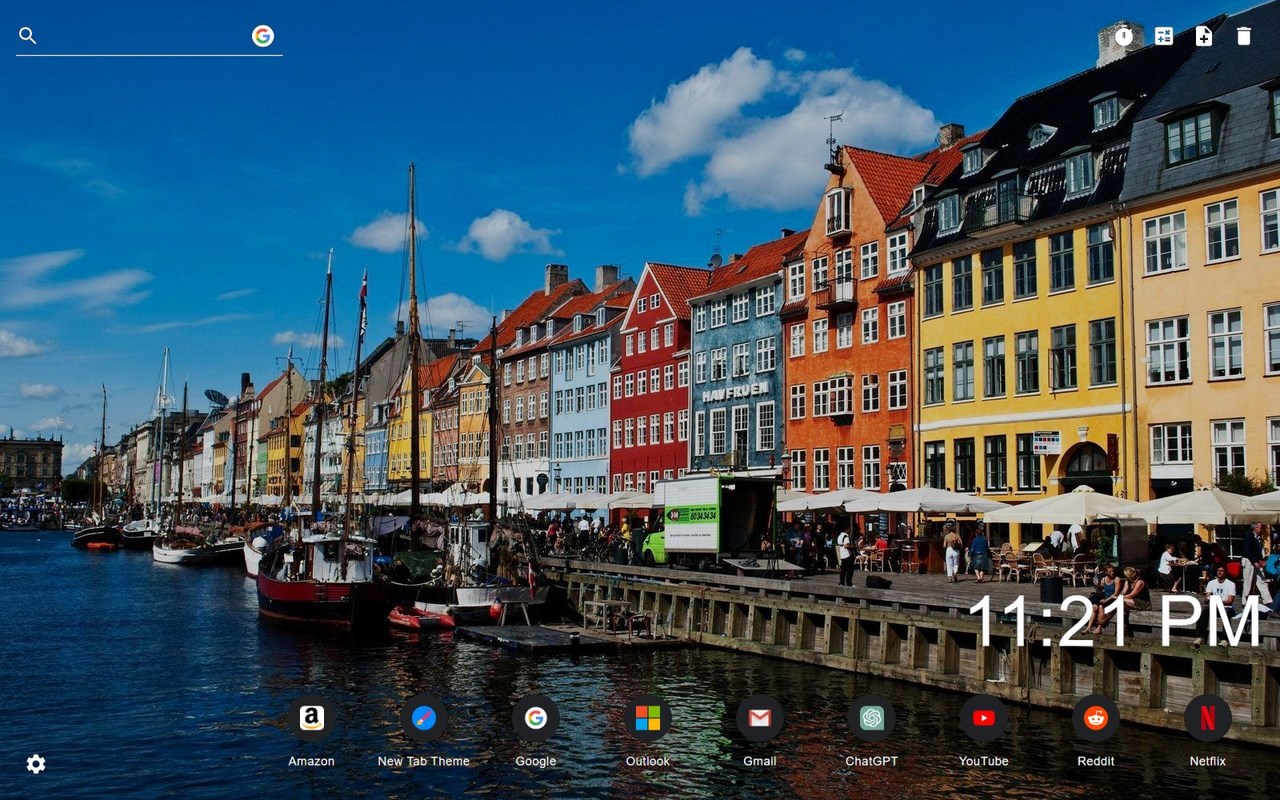Open the Google shortcut icon

536,718
